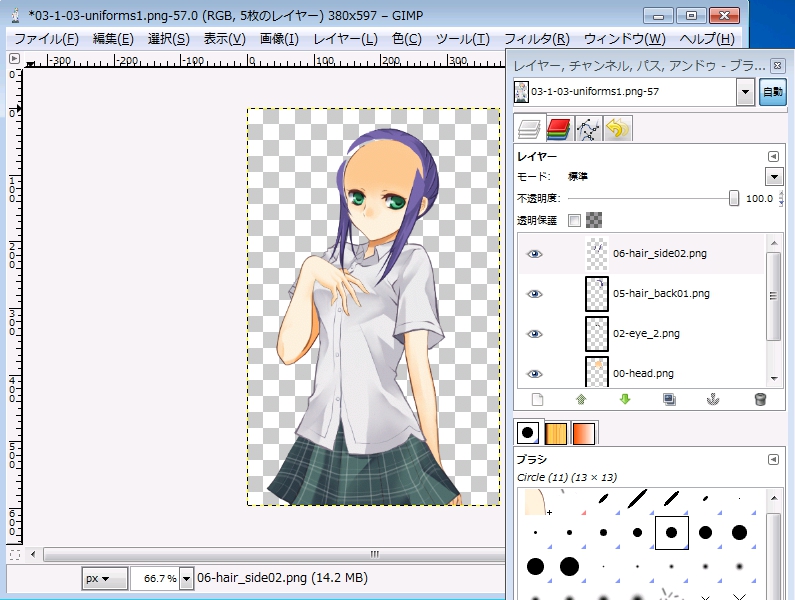This screenshot has width=795, height=600.
Task: Open the Brushes tab icon
Action: click(x=527, y=433)
